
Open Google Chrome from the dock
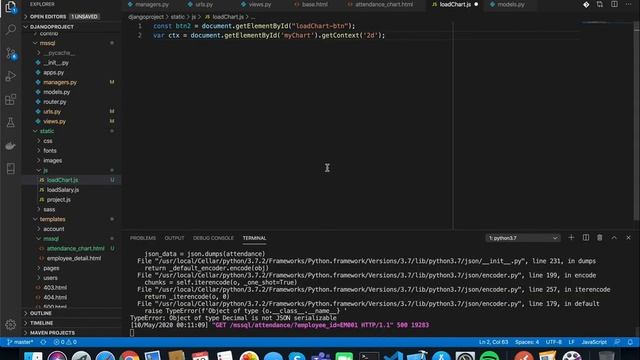click(129, 356)
